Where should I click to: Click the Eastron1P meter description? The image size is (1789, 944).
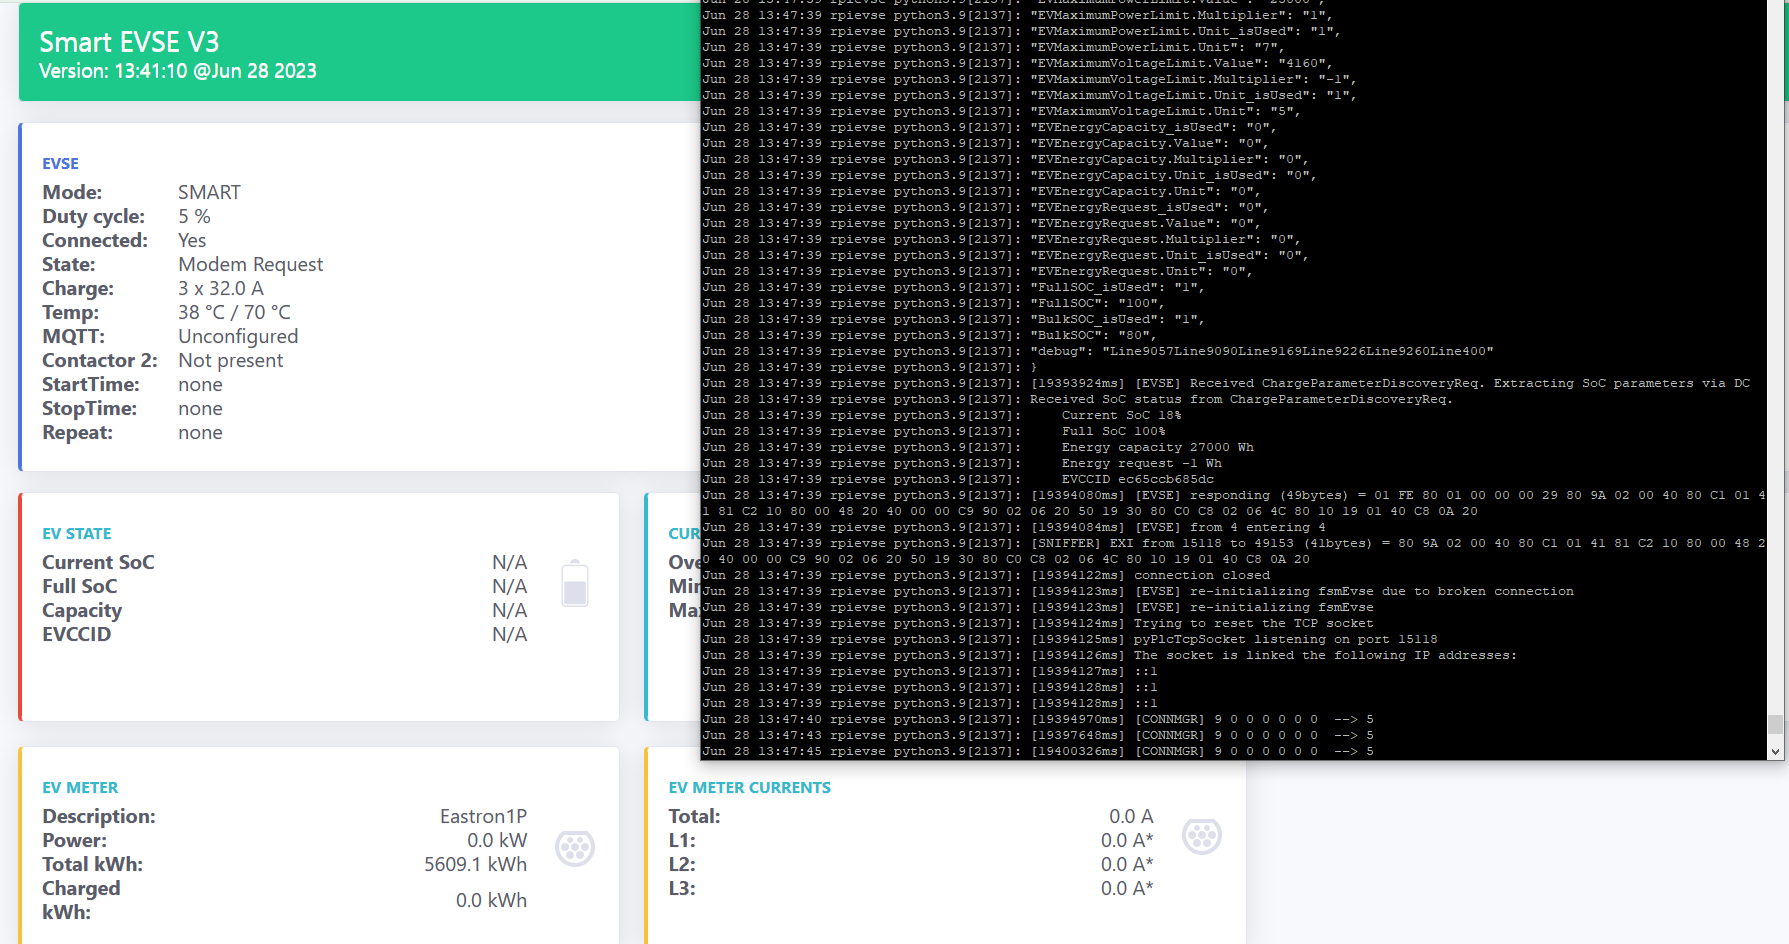pyautogui.click(x=483, y=816)
